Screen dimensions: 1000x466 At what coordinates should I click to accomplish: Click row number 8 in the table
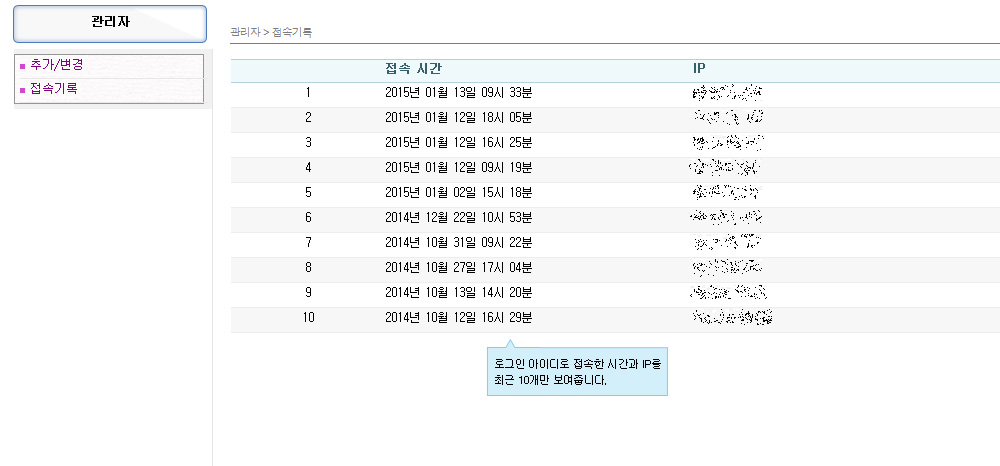pyautogui.click(x=309, y=268)
